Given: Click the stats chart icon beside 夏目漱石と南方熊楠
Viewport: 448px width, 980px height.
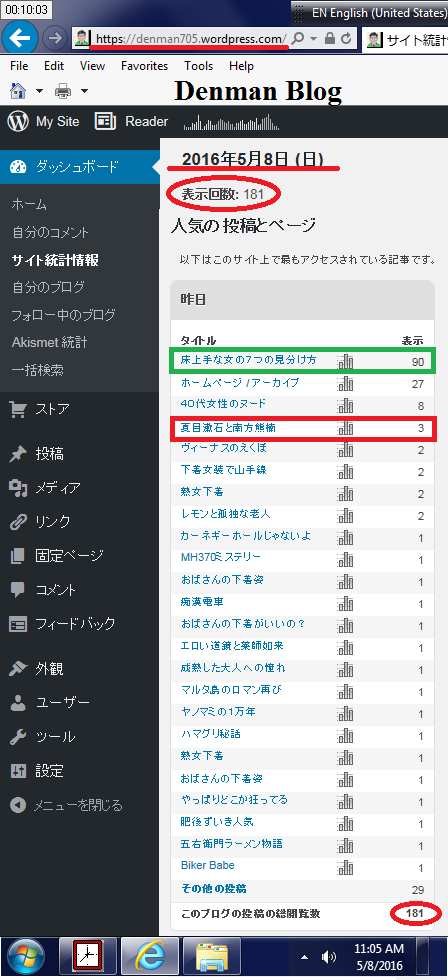Looking at the screenshot, I should (345, 428).
